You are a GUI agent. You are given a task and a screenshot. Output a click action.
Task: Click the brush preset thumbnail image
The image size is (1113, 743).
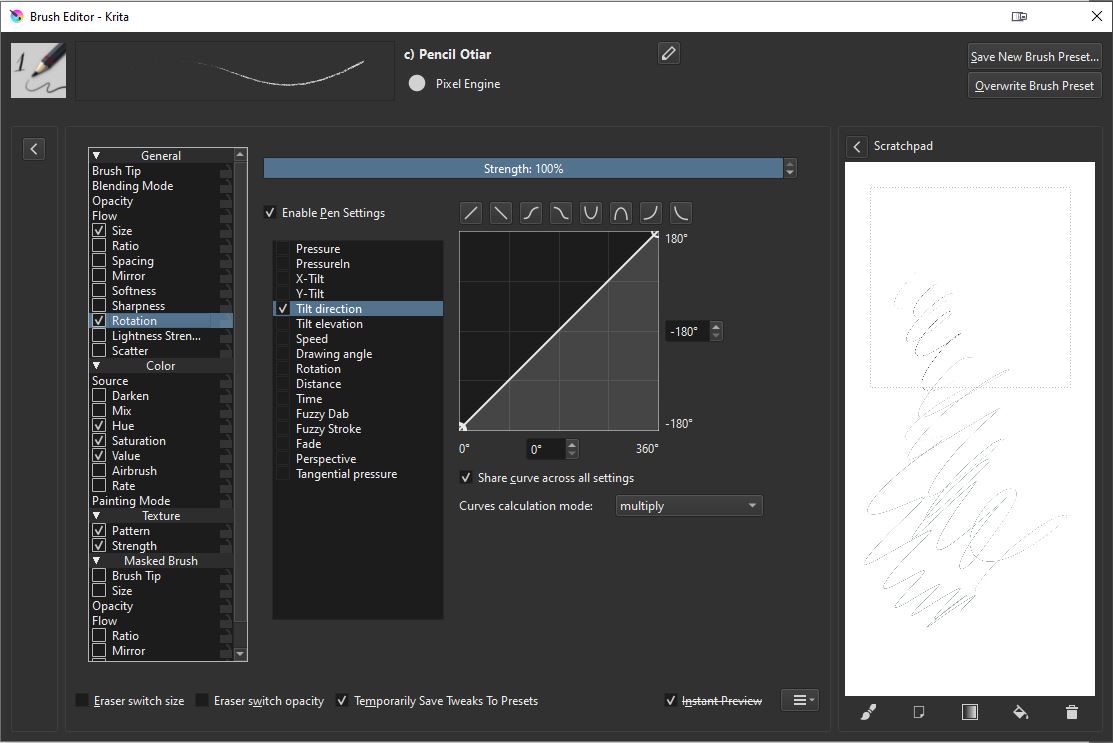(38, 70)
